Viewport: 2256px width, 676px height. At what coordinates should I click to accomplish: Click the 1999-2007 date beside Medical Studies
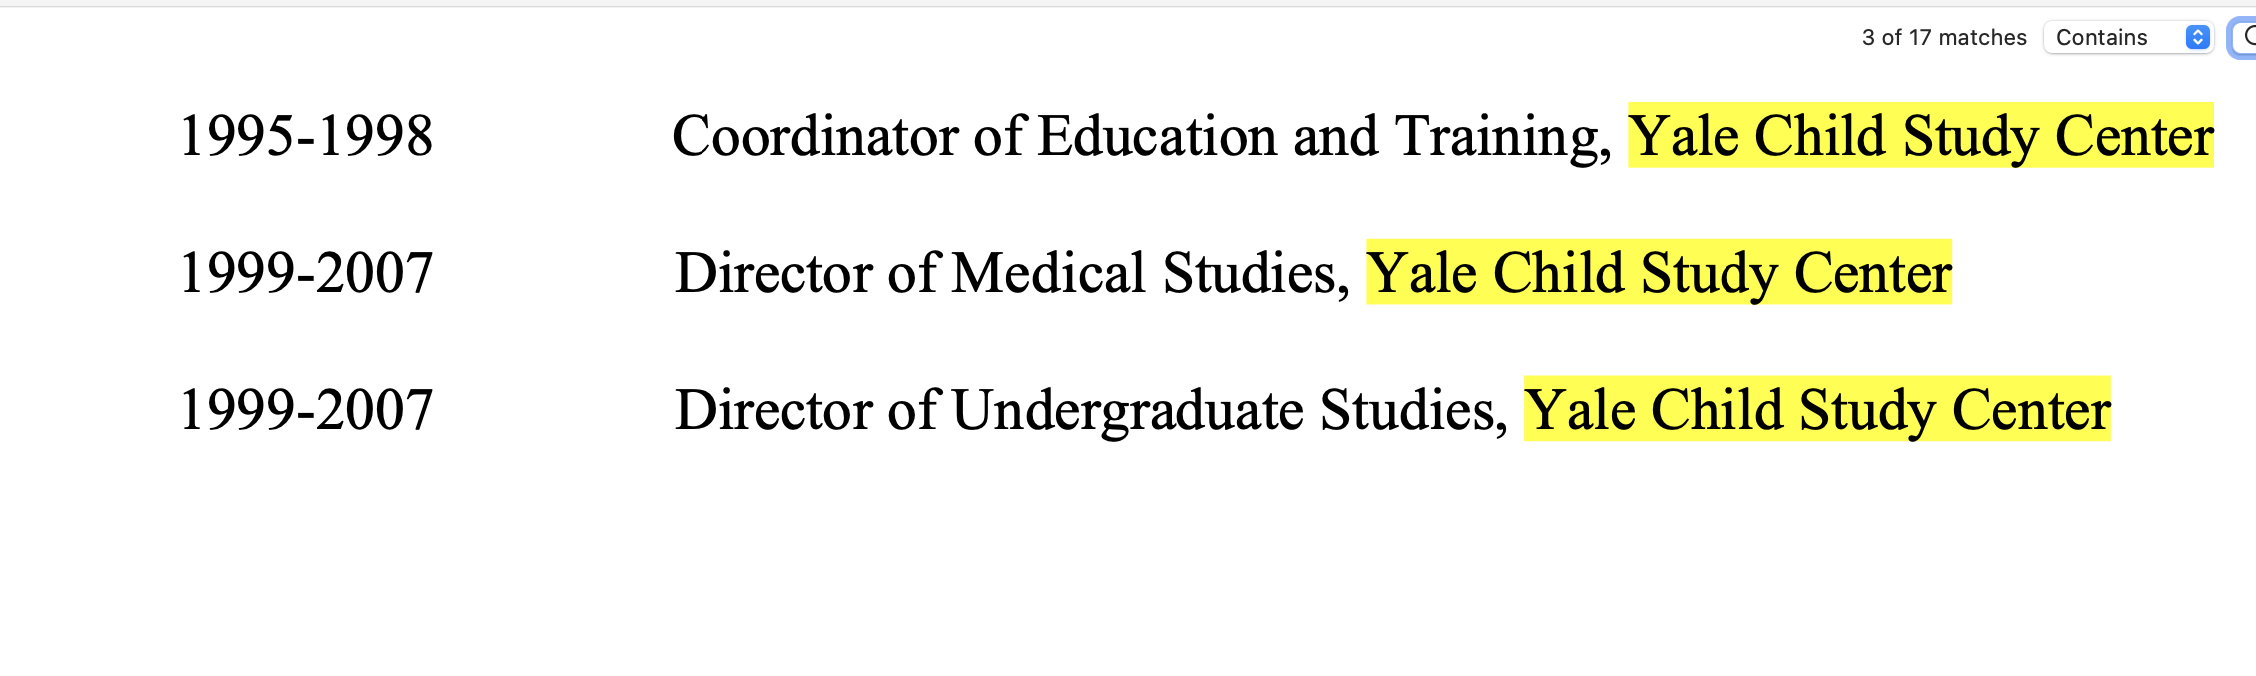(x=306, y=273)
